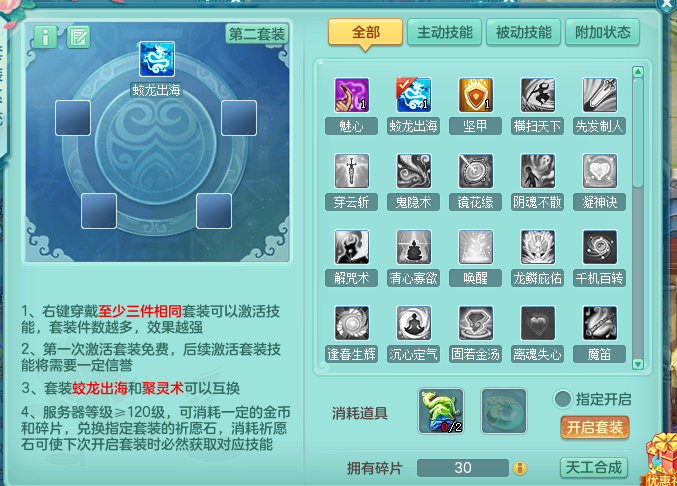
Task: Open the 附加状态 tab
Action: (602, 32)
